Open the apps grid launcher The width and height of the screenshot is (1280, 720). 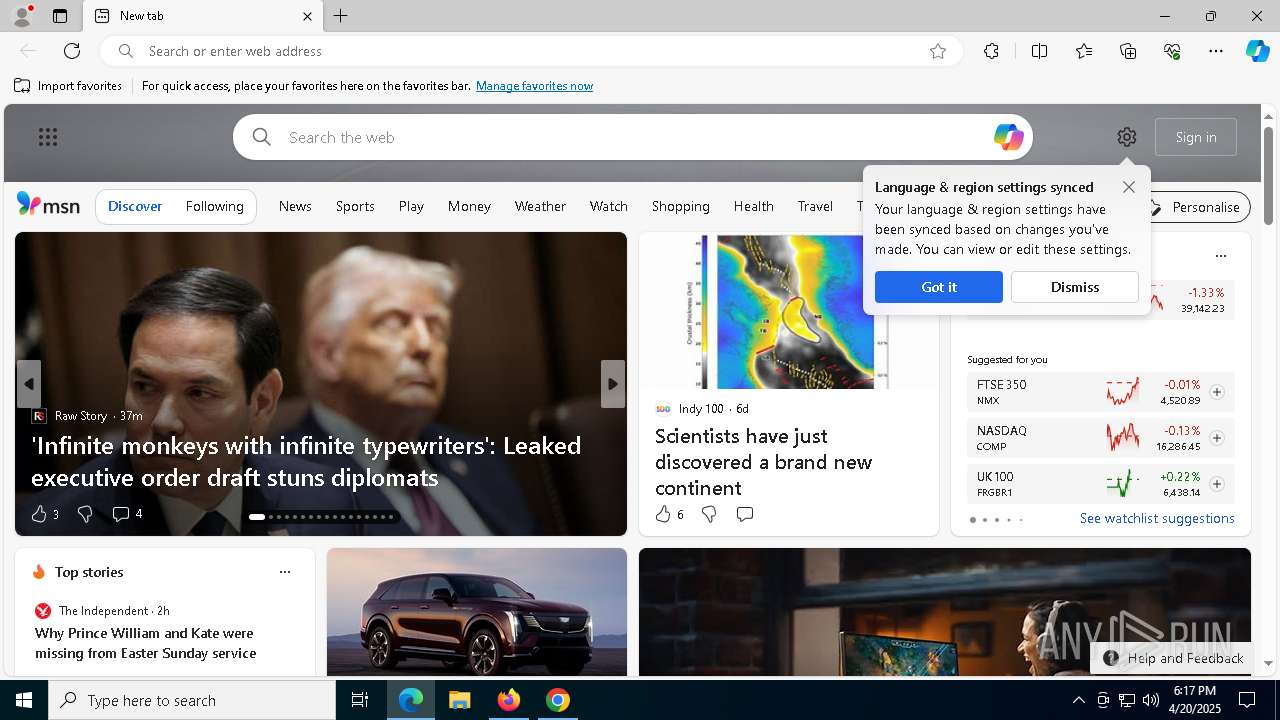[x=48, y=137]
